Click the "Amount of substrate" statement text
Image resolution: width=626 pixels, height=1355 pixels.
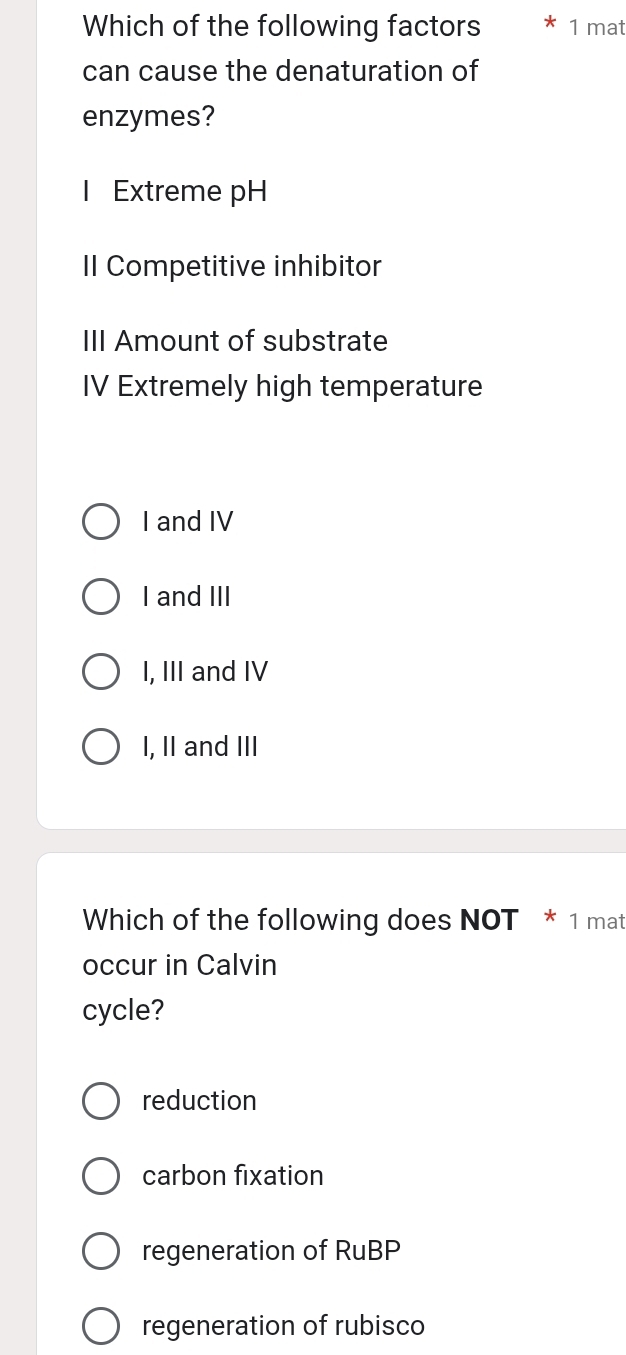234,341
